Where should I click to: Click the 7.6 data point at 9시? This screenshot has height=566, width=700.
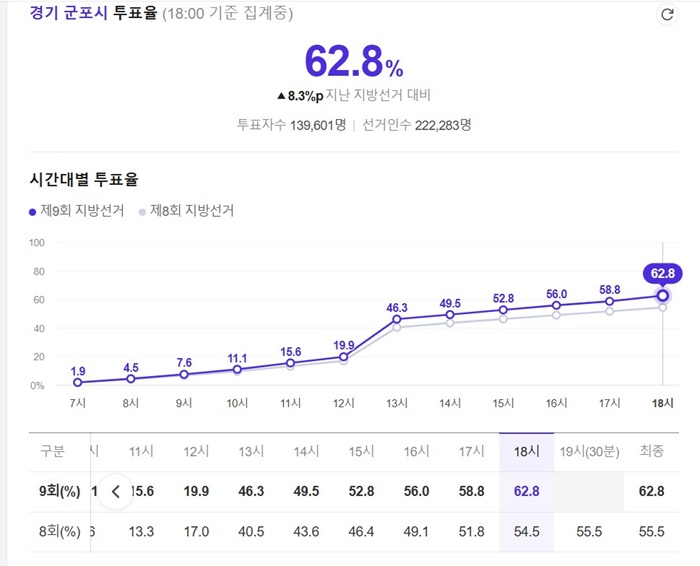[184, 375]
